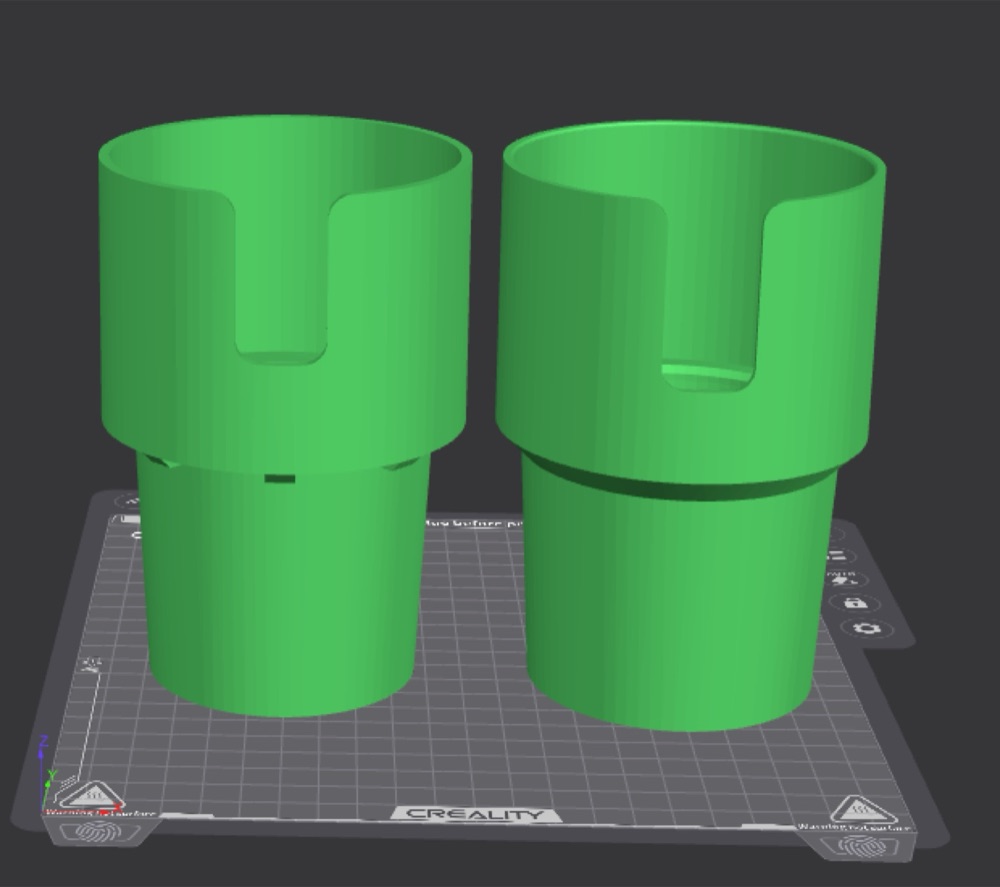Screen dimensions: 1000x887
Task: Click the hot surface warning triangle near the right fingerprint tab
Action: [863, 810]
